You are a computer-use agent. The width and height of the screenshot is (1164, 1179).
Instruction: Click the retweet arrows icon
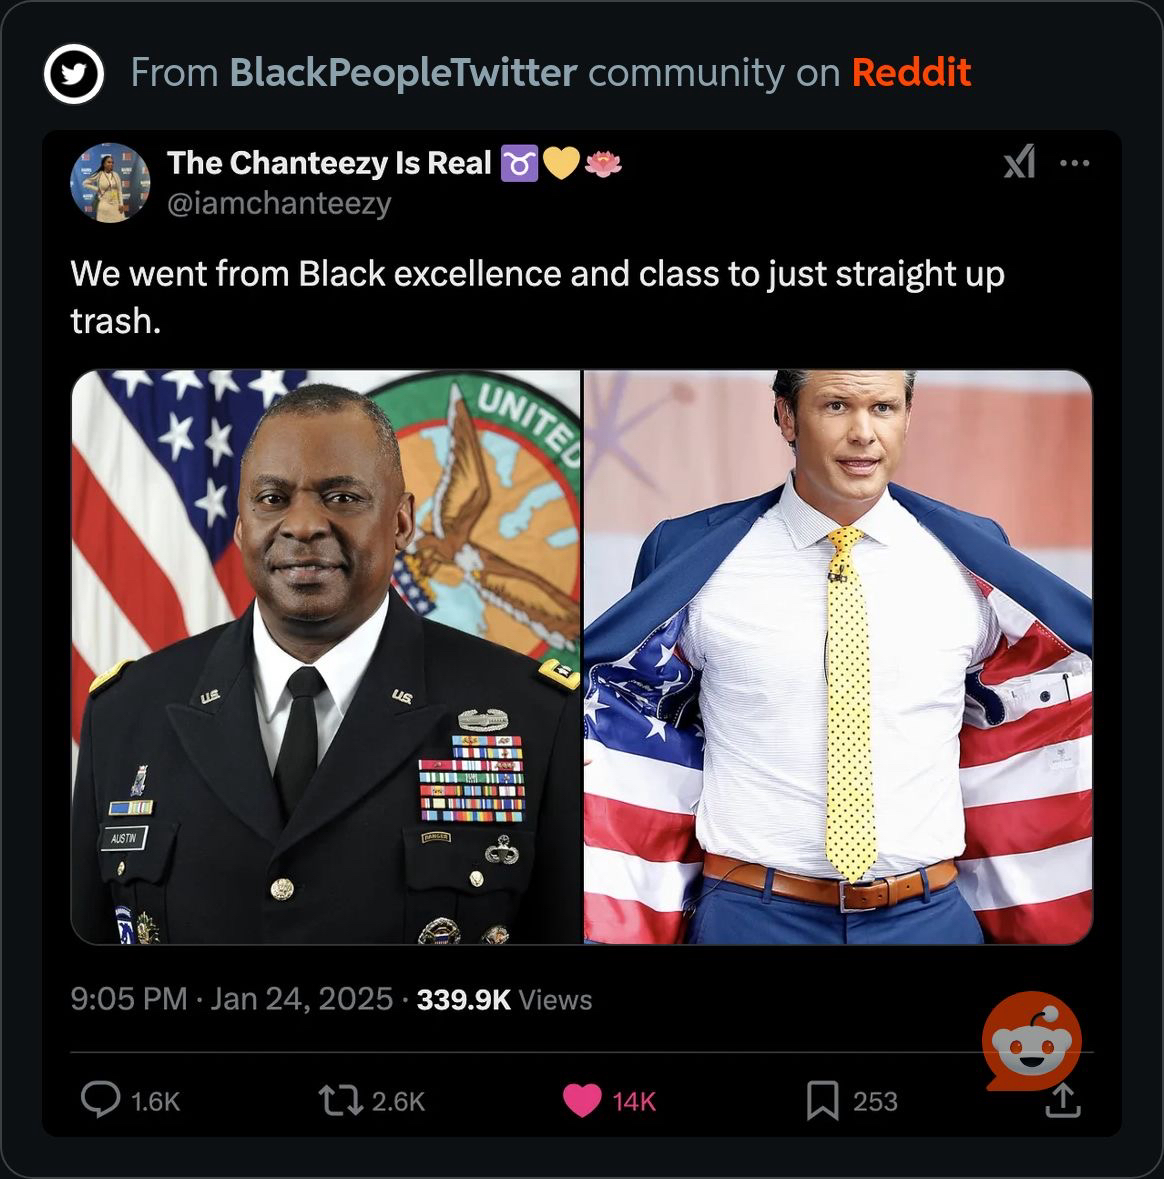(341, 1101)
